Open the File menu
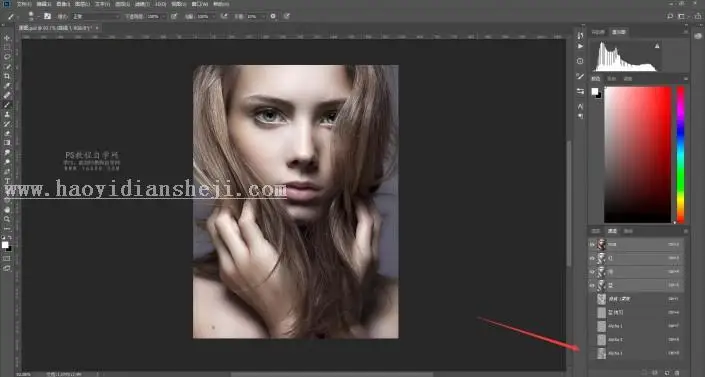 click(x=24, y=4)
